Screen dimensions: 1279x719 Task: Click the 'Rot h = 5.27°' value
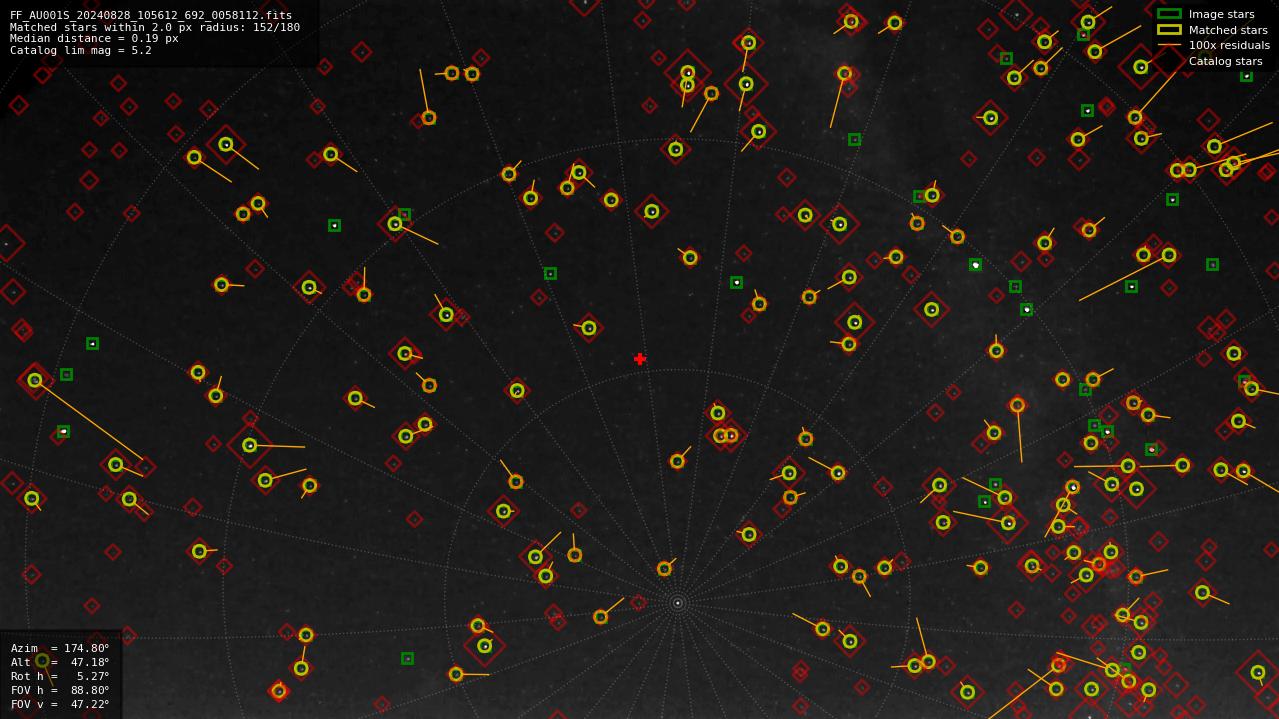pos(60,676)
